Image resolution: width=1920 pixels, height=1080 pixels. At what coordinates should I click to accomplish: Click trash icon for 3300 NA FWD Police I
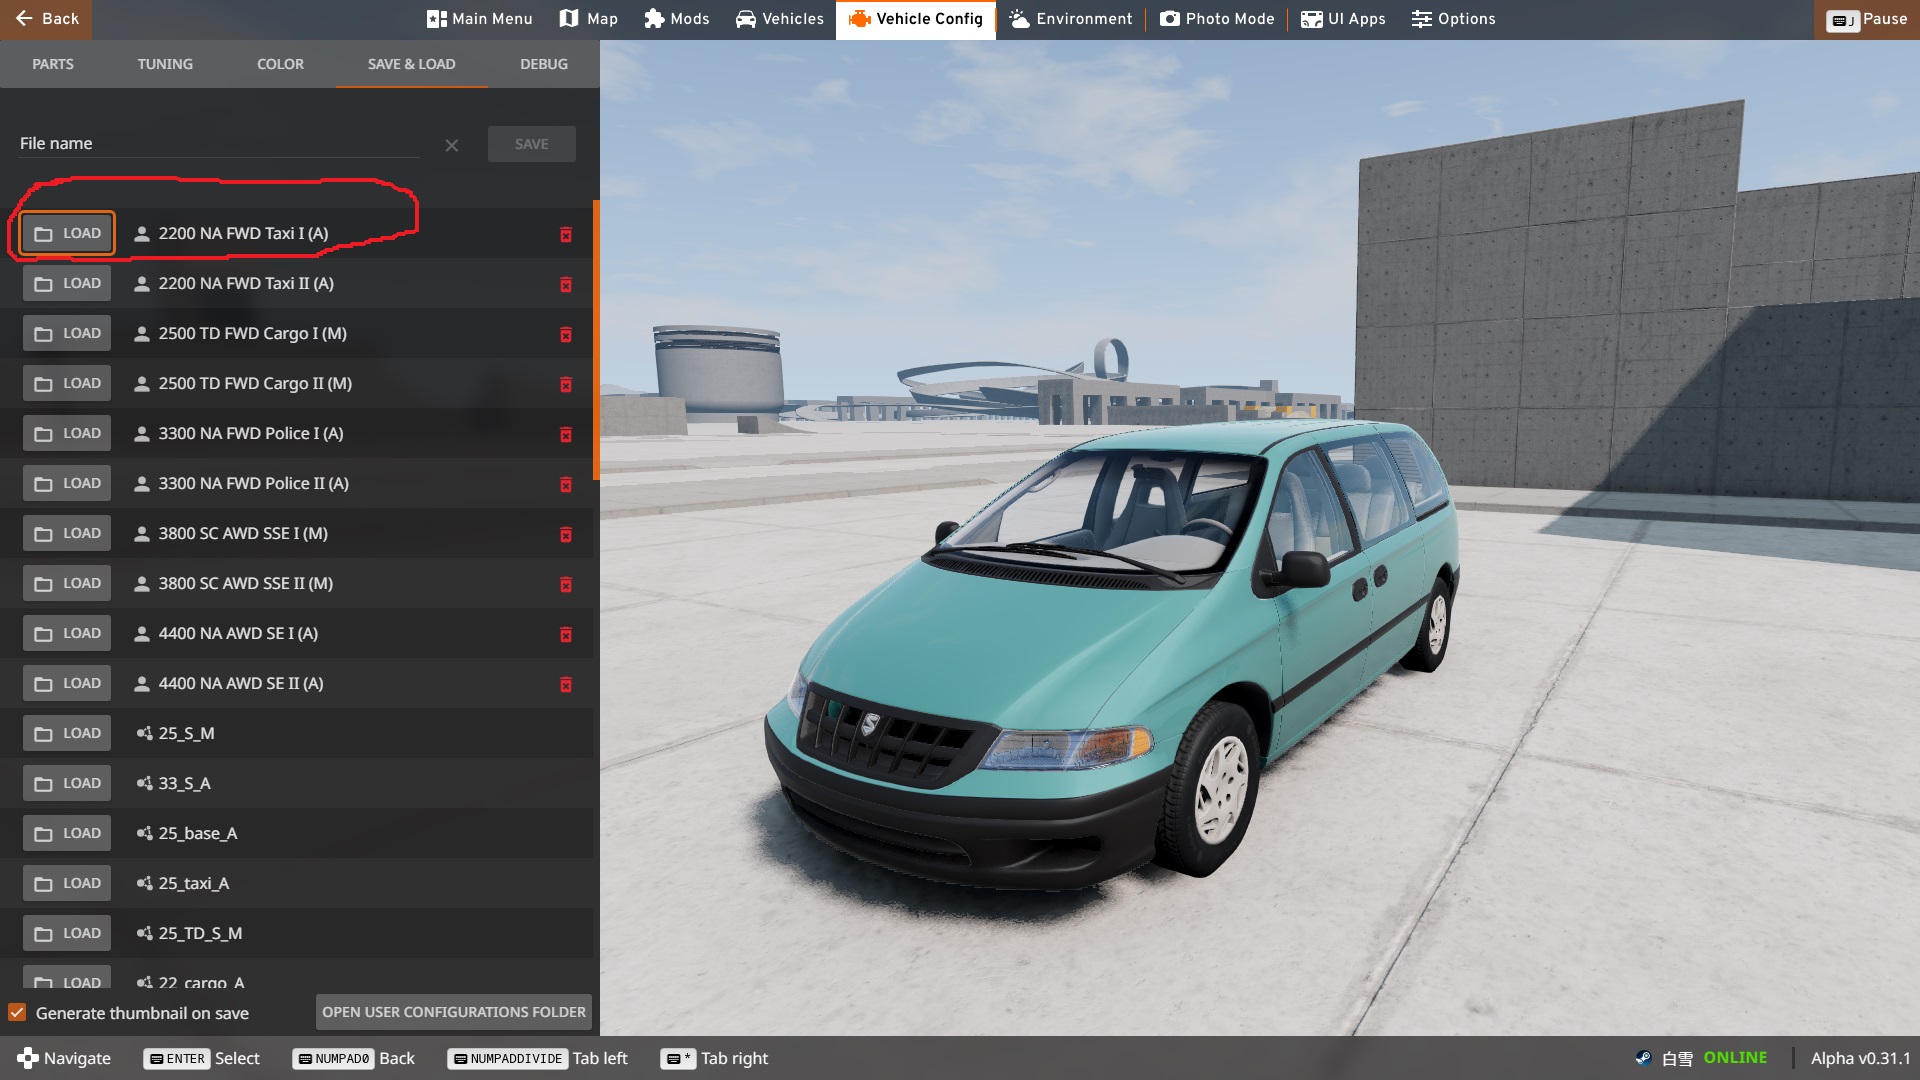565,434
